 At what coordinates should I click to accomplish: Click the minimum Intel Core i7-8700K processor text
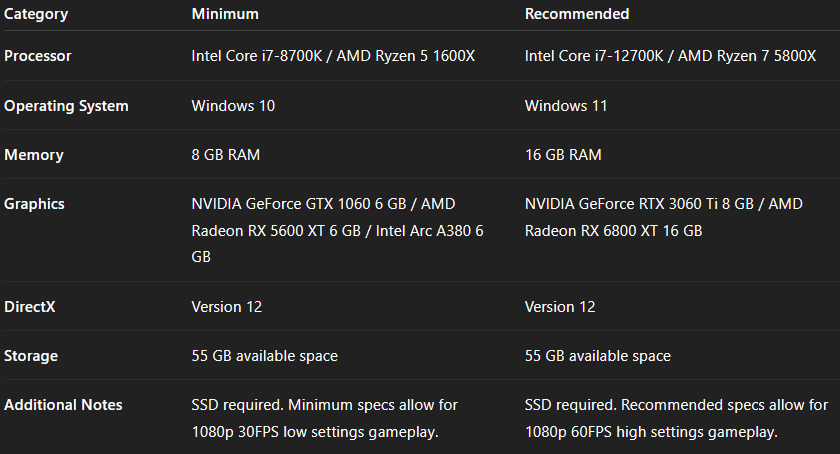click(x=333, y=56)
